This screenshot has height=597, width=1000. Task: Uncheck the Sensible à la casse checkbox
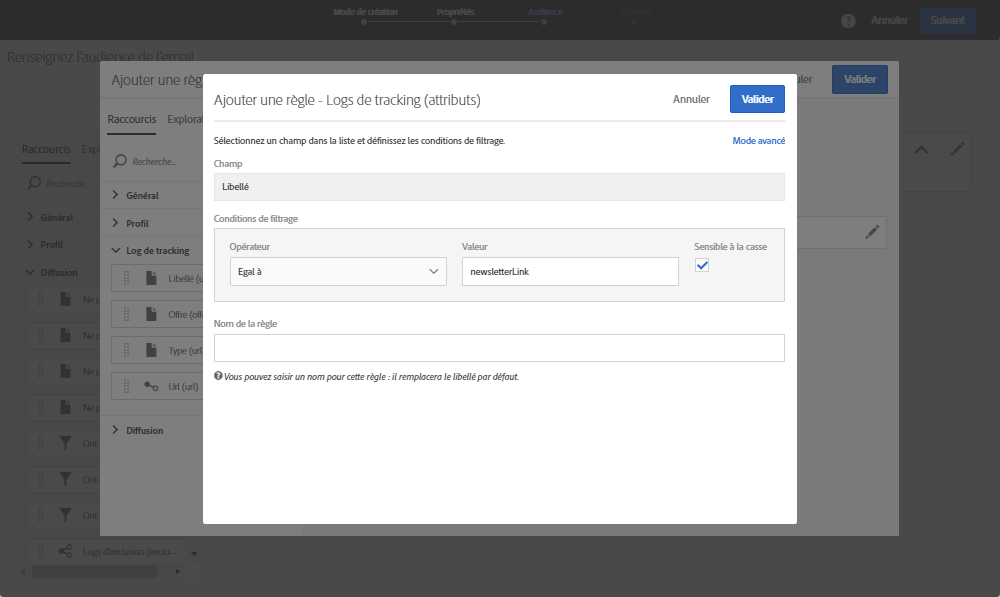click(702, 265)
